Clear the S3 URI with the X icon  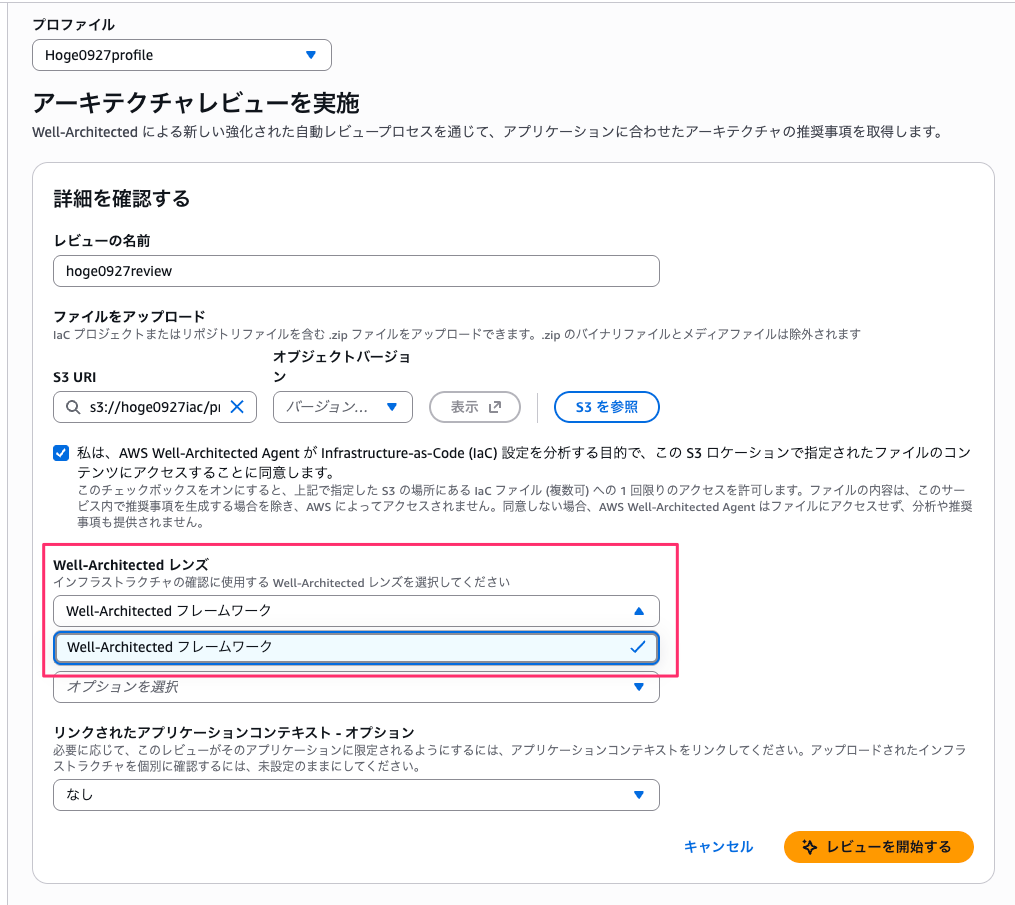point(238,407)
